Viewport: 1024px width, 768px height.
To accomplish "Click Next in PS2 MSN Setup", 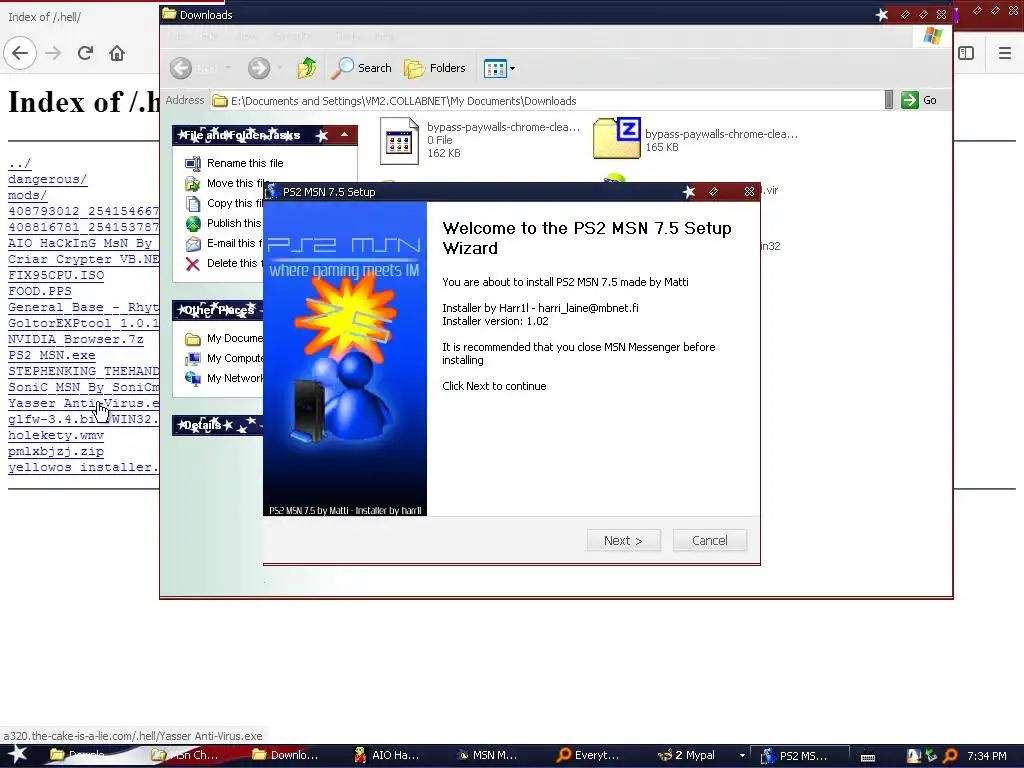I will (x=624, y=540).
